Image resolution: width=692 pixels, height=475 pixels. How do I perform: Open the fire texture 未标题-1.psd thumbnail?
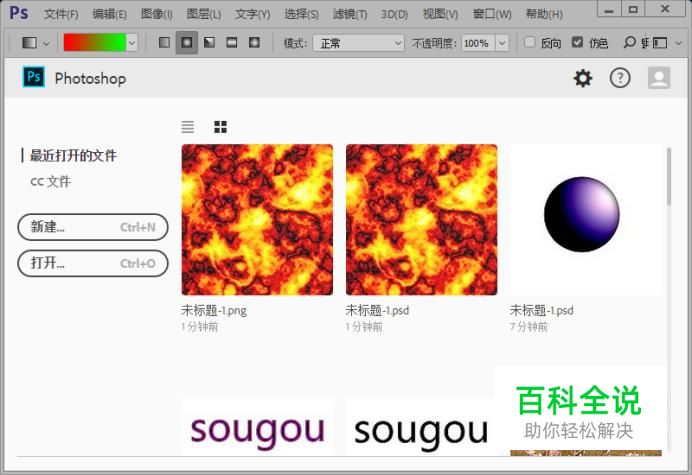point(421,219)
